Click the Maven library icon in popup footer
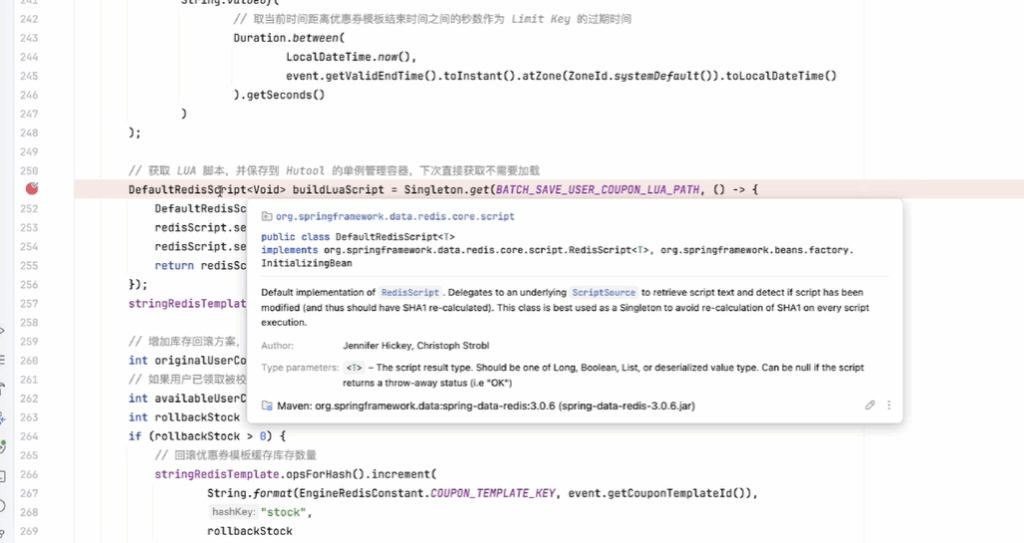This screenshot has width=1024, height=543. point(266,406)
